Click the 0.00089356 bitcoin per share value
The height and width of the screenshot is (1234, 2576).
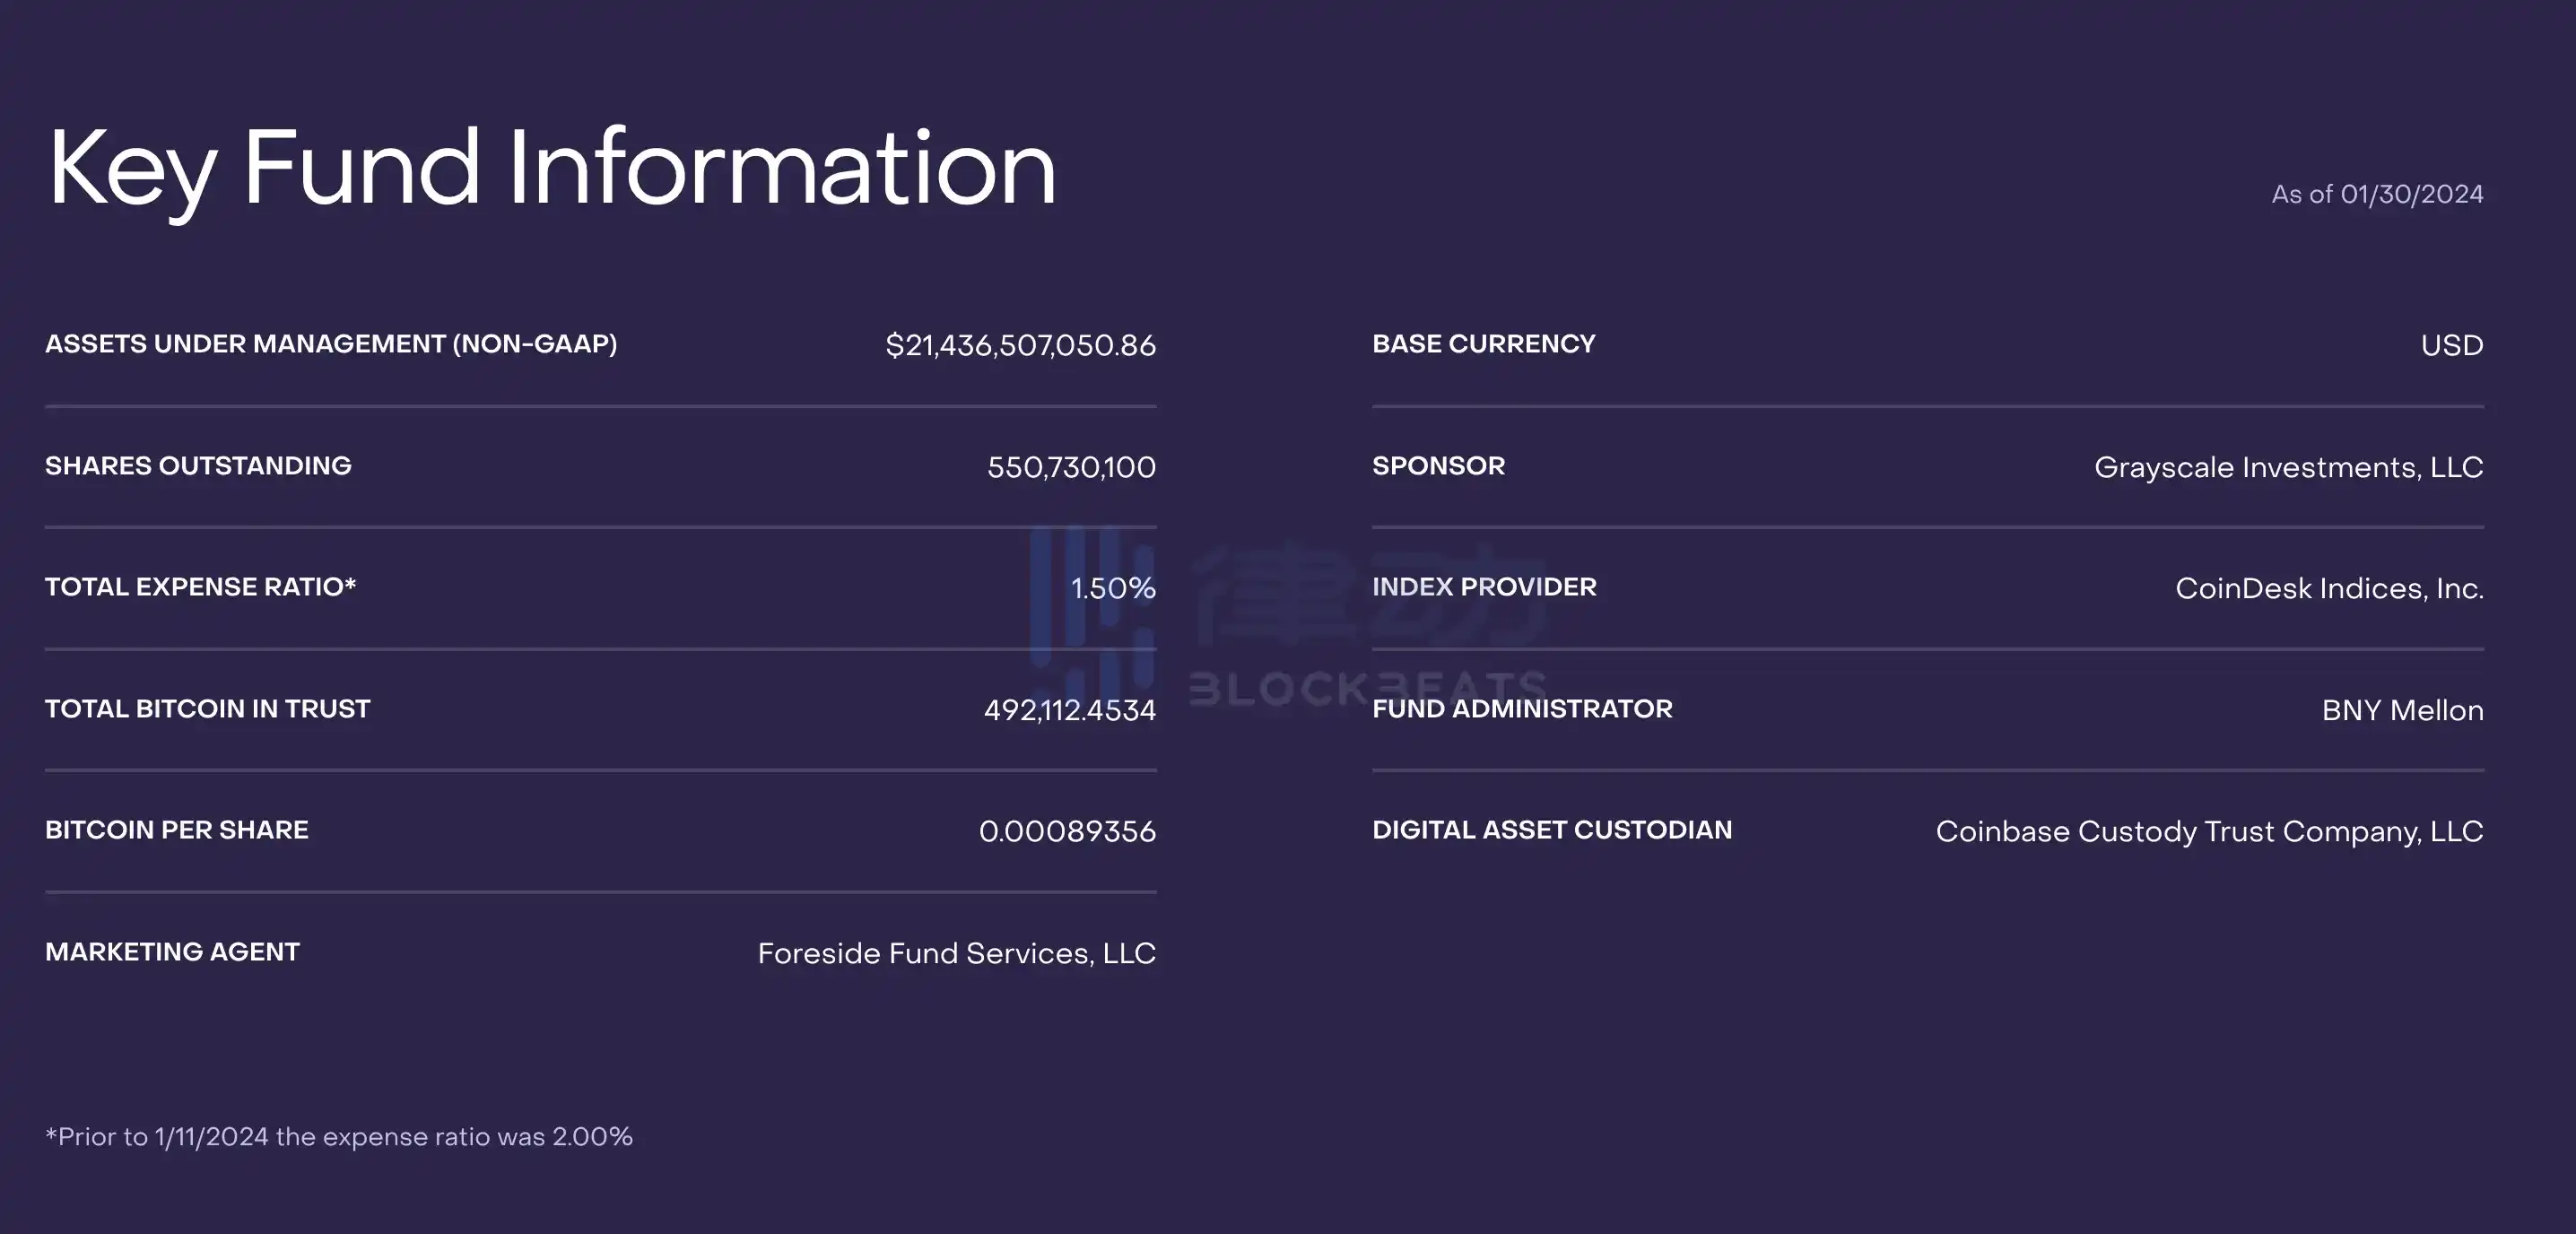[x=1066, y=831]
